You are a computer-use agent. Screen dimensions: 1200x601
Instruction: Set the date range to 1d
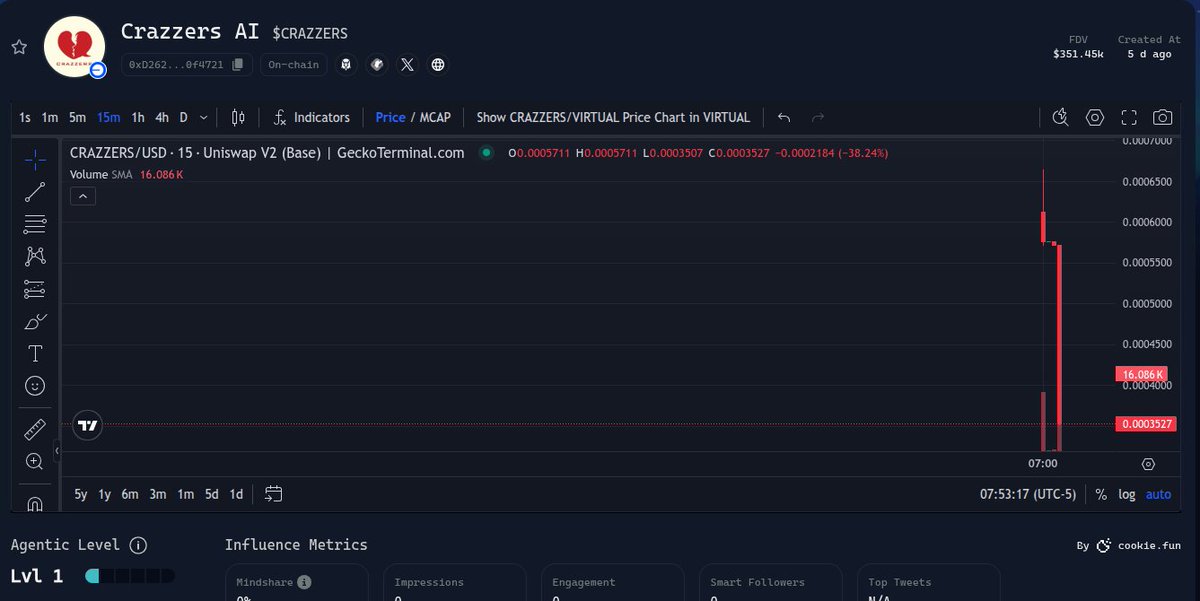[236, 494]
